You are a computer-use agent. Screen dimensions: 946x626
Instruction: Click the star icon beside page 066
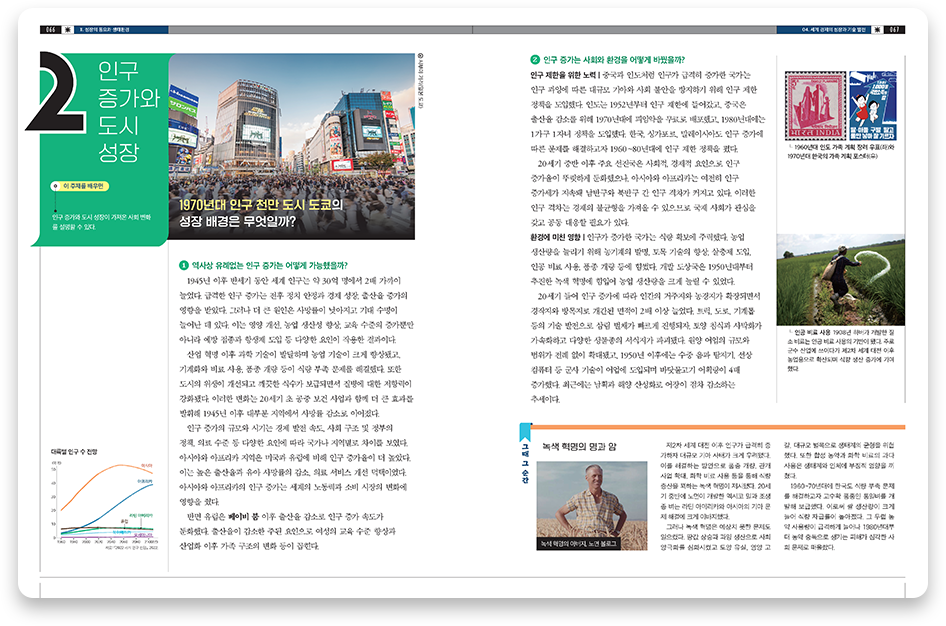pos(68,30)
